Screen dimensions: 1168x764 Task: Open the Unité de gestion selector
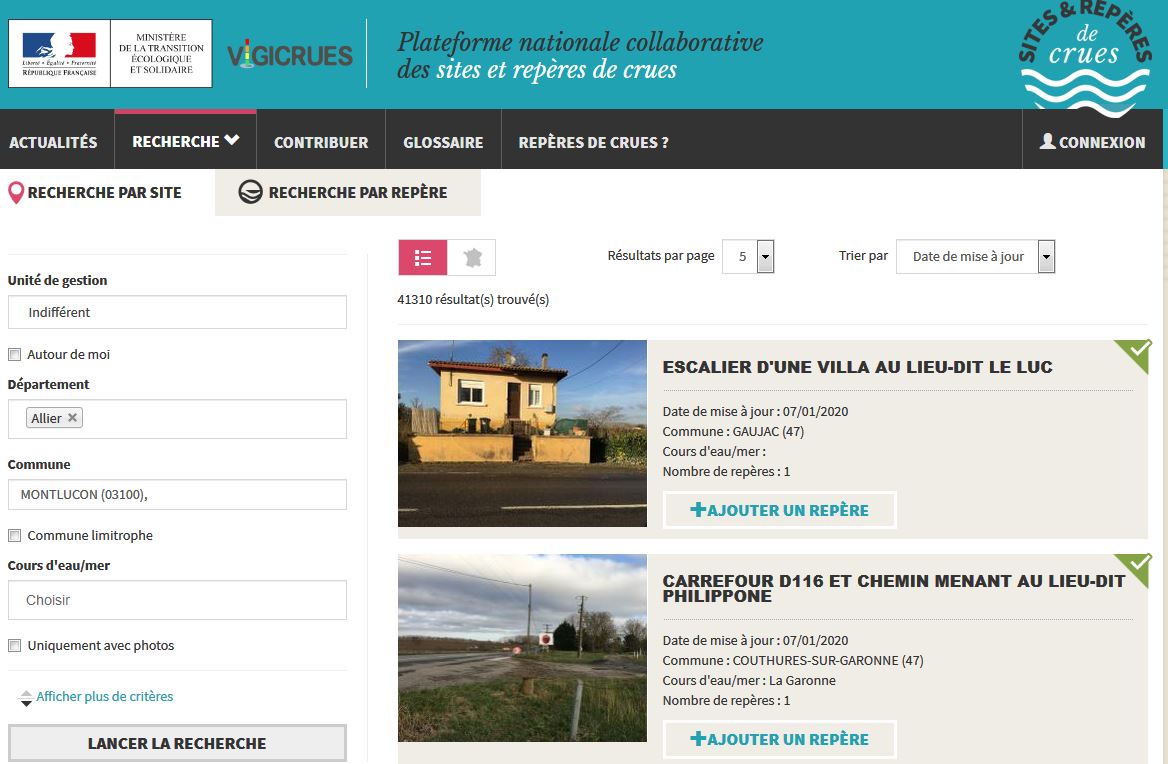(x=177, y=312)
